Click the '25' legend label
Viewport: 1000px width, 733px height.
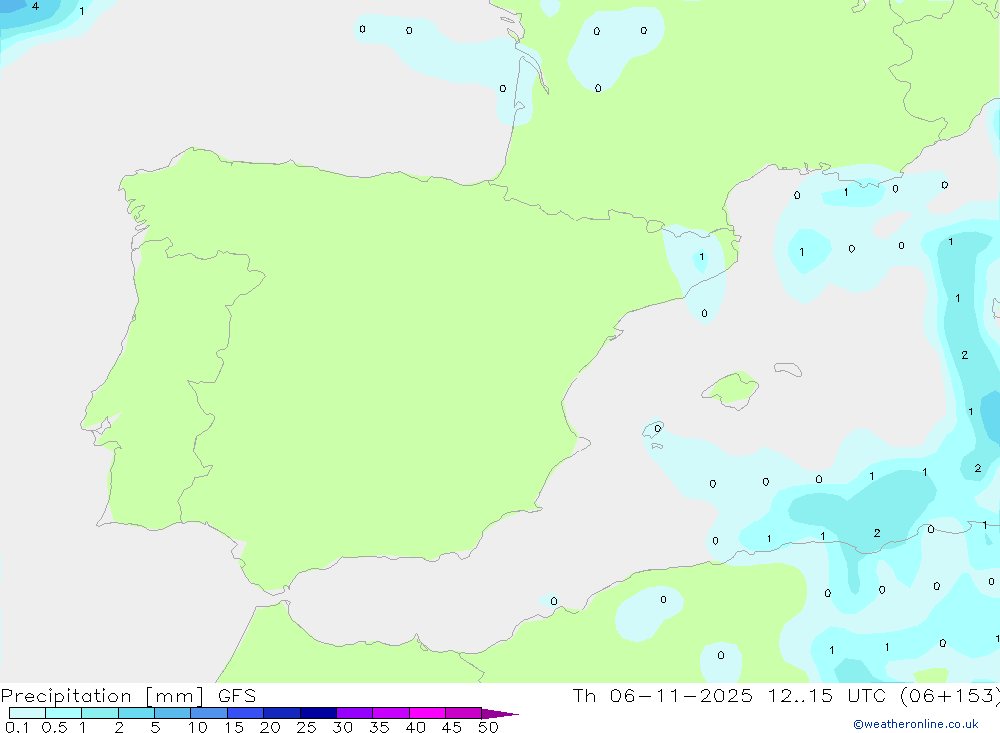click(x=306, y=727)
